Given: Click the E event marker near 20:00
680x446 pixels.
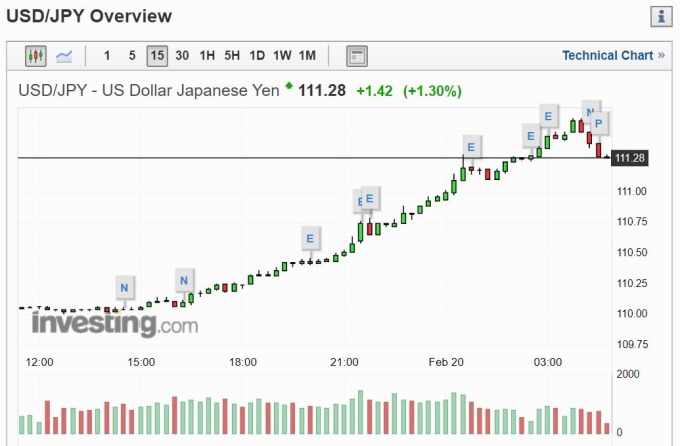Looking at the screenshot, I should click(x=310, y=239).
